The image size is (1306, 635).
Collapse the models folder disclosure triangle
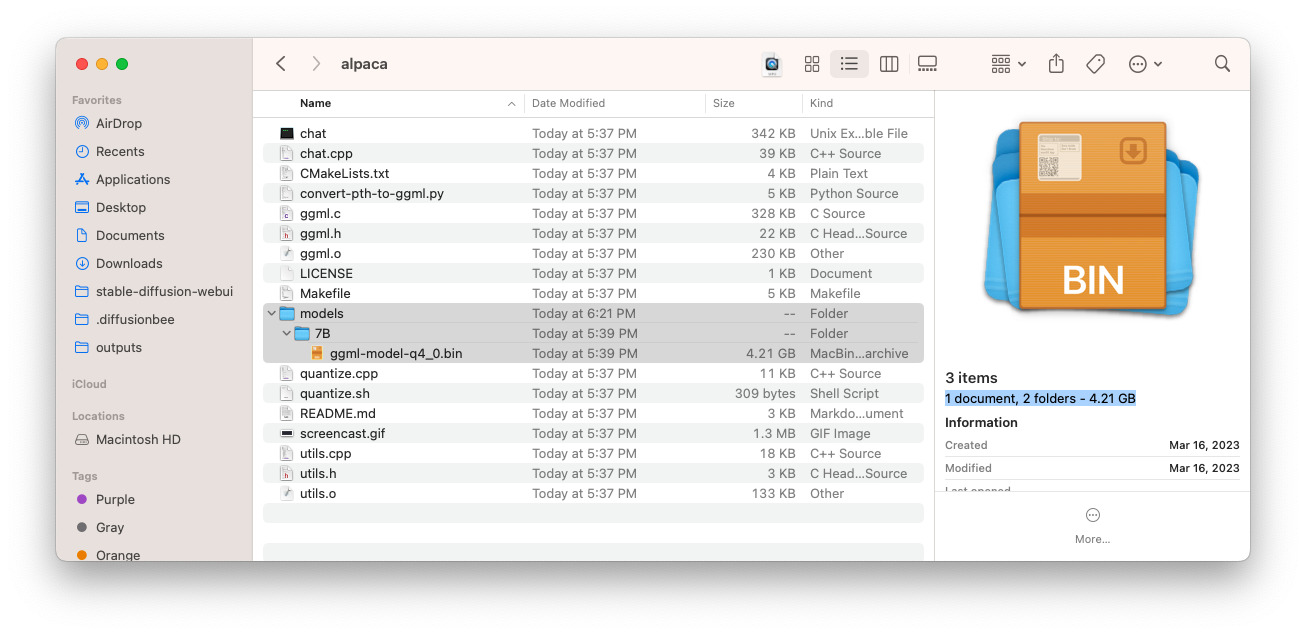(272, 314)
